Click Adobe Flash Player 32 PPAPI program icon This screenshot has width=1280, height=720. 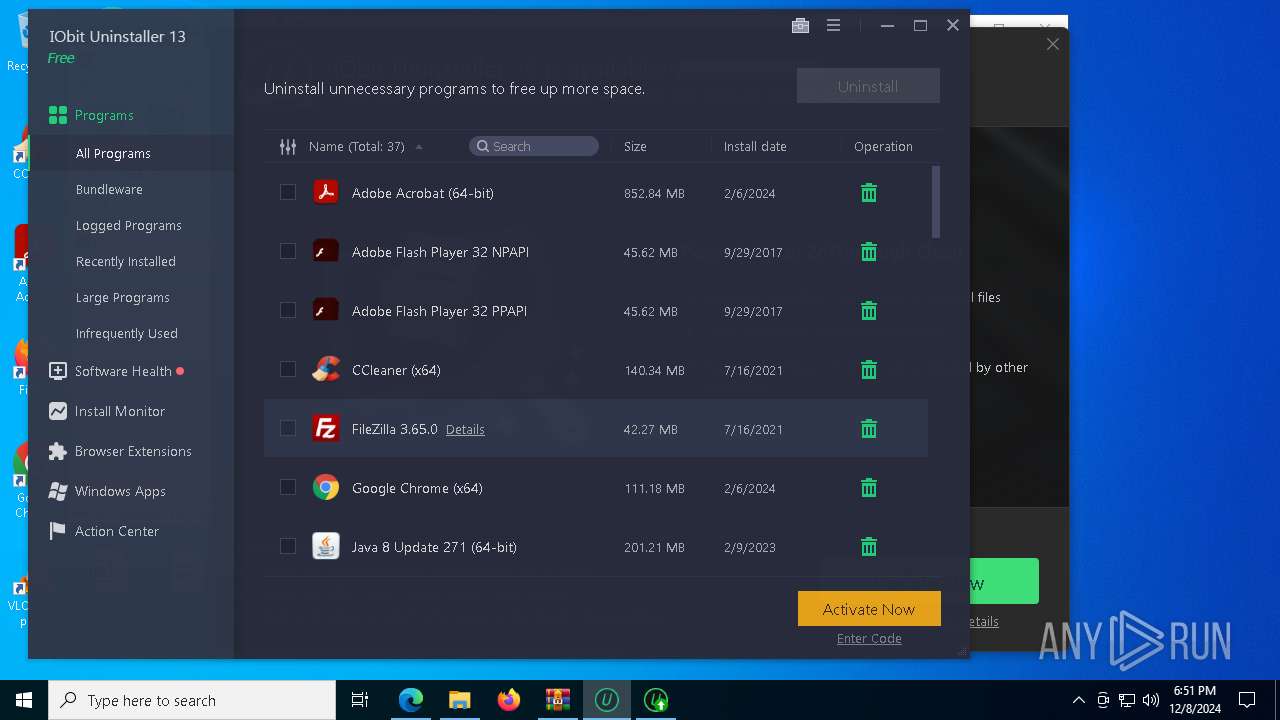coord(326,310)
